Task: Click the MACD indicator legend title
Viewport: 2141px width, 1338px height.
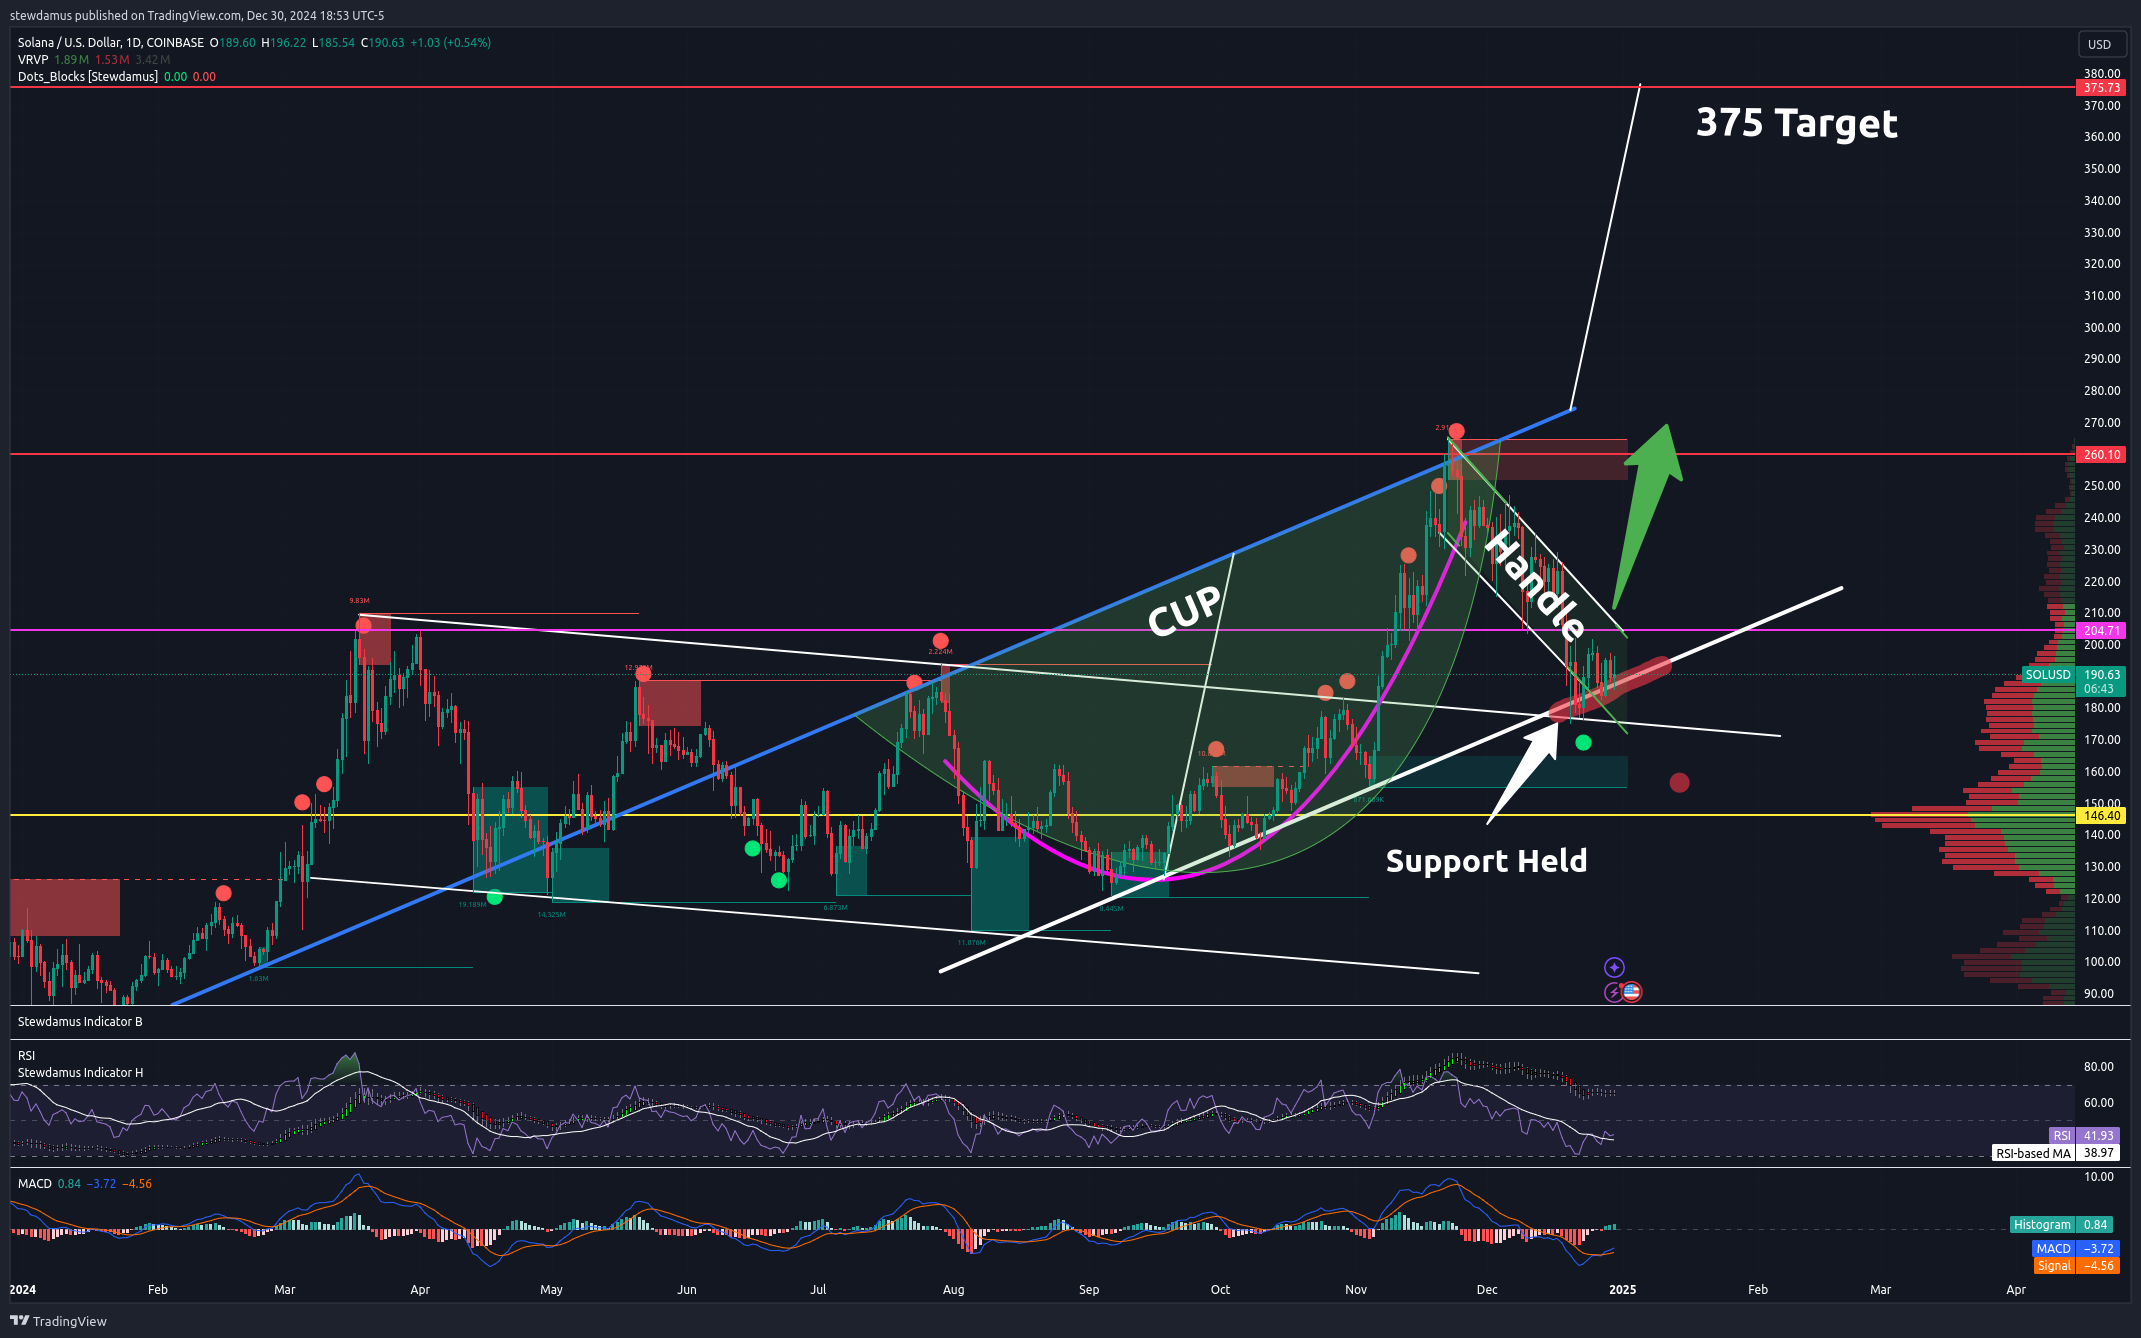Action: [35, 1184]
